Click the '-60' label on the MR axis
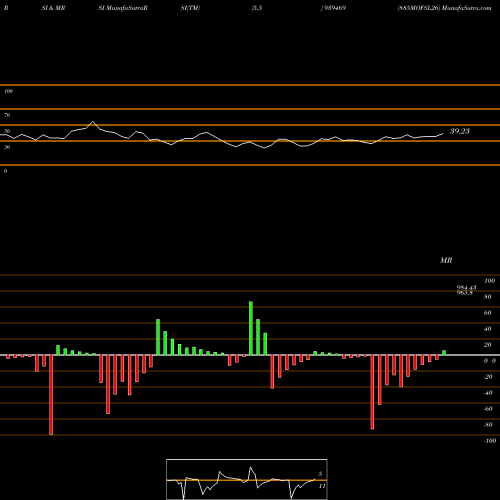This screenshot has height=500, width=500. (488, 409)
